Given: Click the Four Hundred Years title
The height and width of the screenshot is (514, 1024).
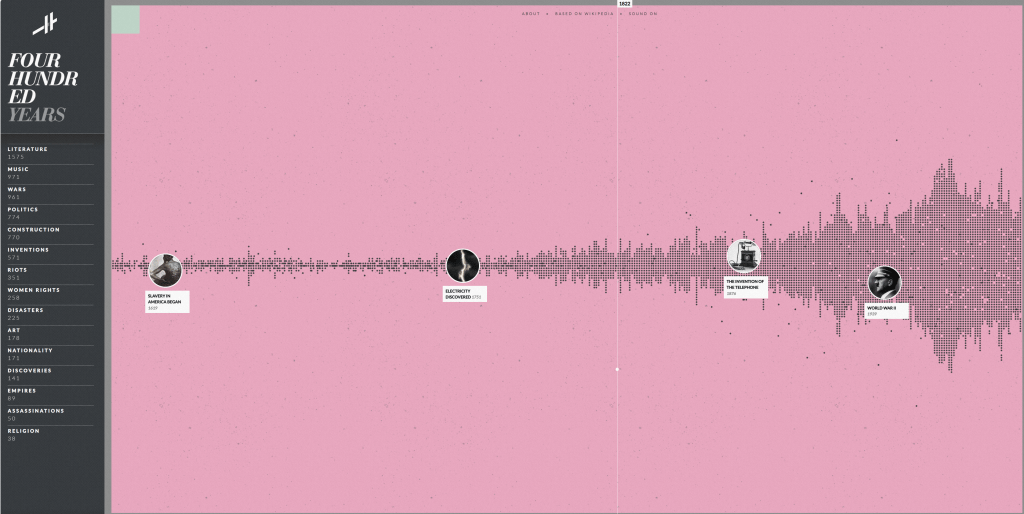Looking at the screenshot, I should [x=42, y=87].
